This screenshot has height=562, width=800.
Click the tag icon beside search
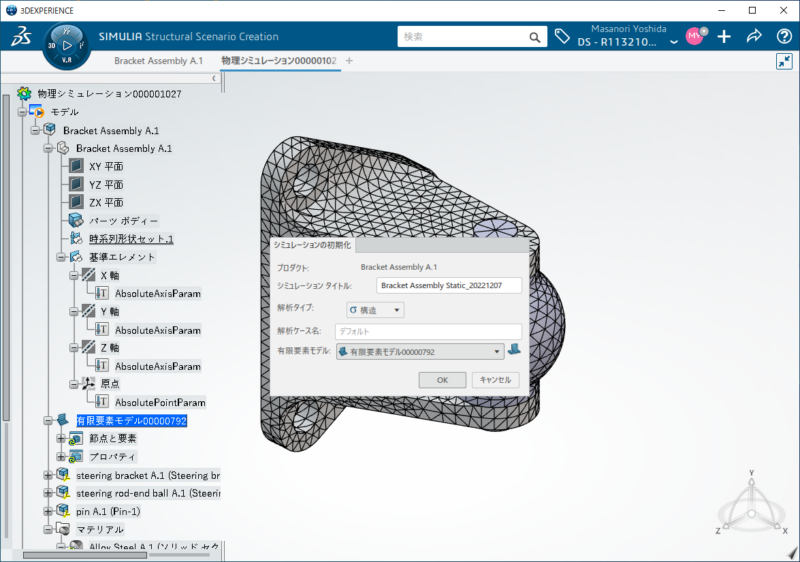point(563,37)
